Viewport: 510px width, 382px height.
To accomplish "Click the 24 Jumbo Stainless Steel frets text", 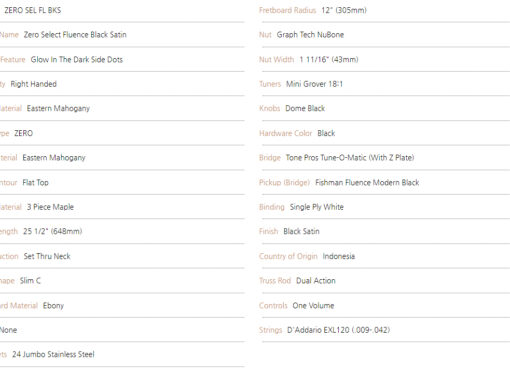I will (x=53, y=354).
